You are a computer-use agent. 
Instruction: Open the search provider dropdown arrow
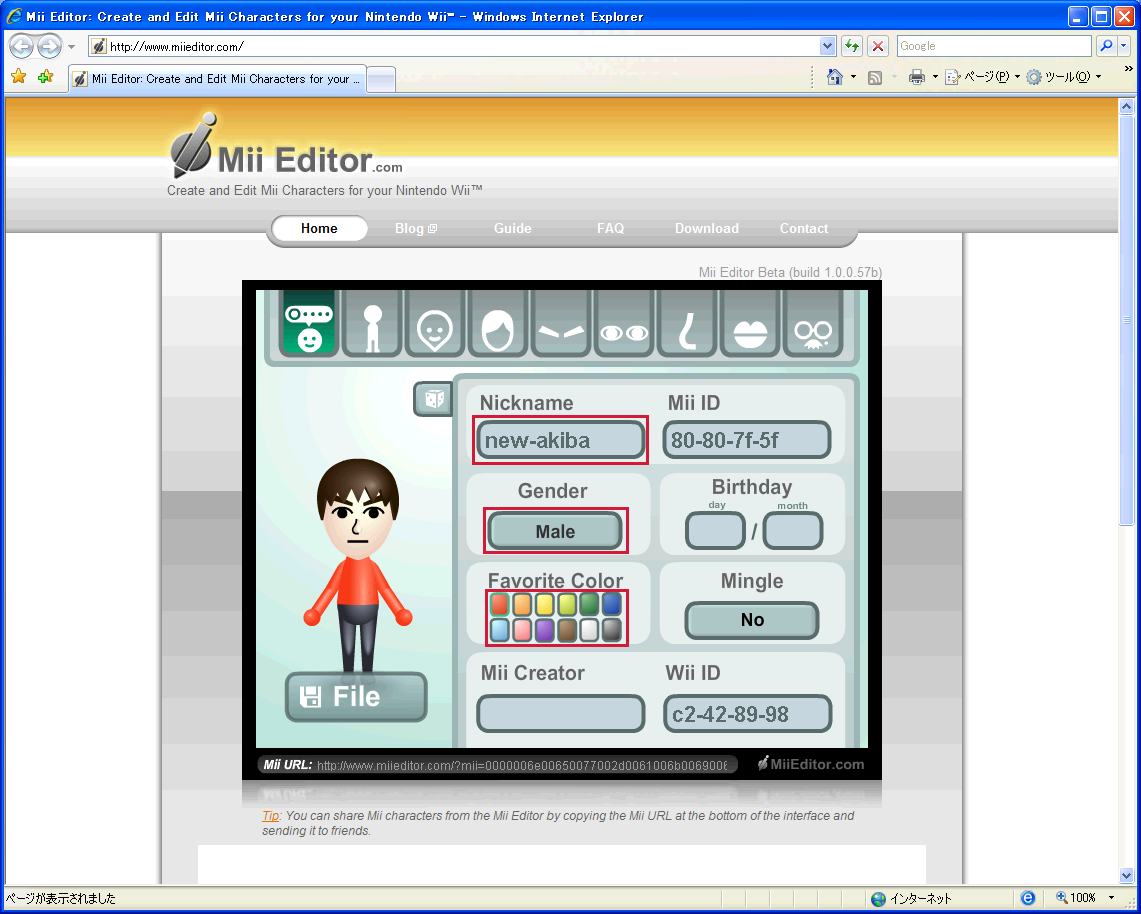click(1124, 46)
